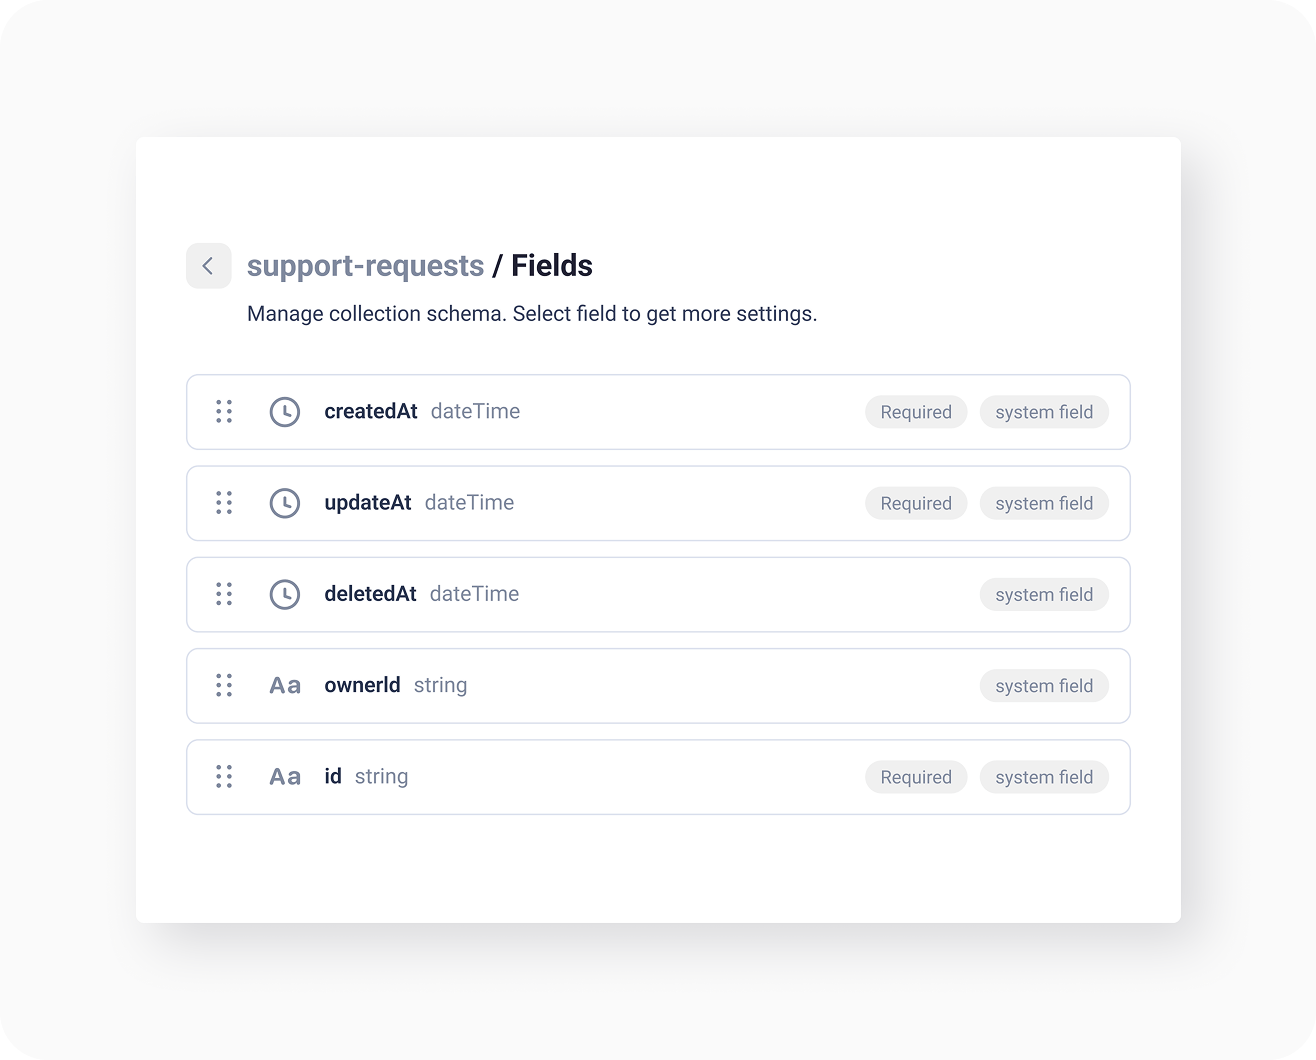Click the clock icon beside deletedAt
This screenshot has width=1316, height=1060.
pos(285,594)
